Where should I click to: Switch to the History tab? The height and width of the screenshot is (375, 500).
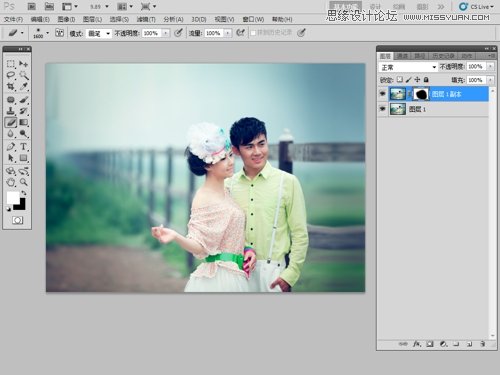pyautogui.click(x=443, y=56)
